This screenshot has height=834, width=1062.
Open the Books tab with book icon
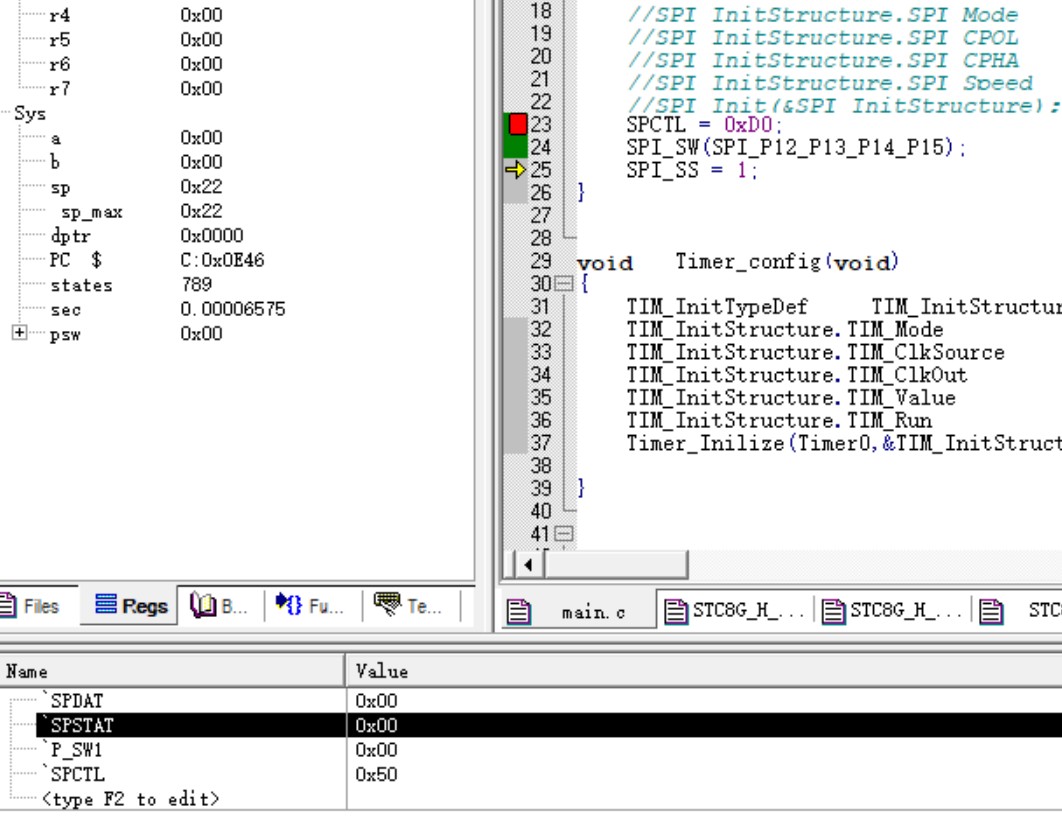pos(218,606)
